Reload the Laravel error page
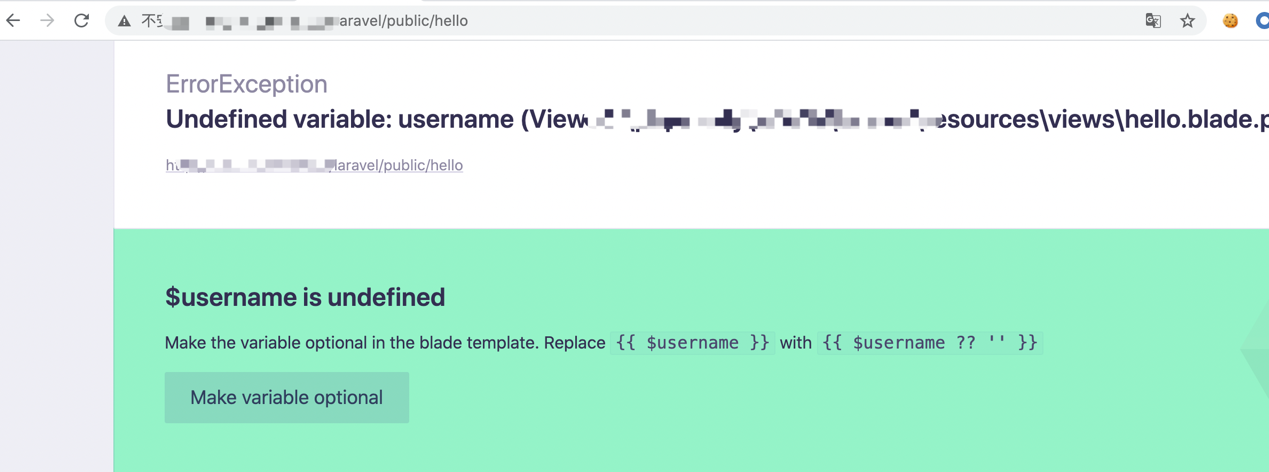 pos(82,21)
